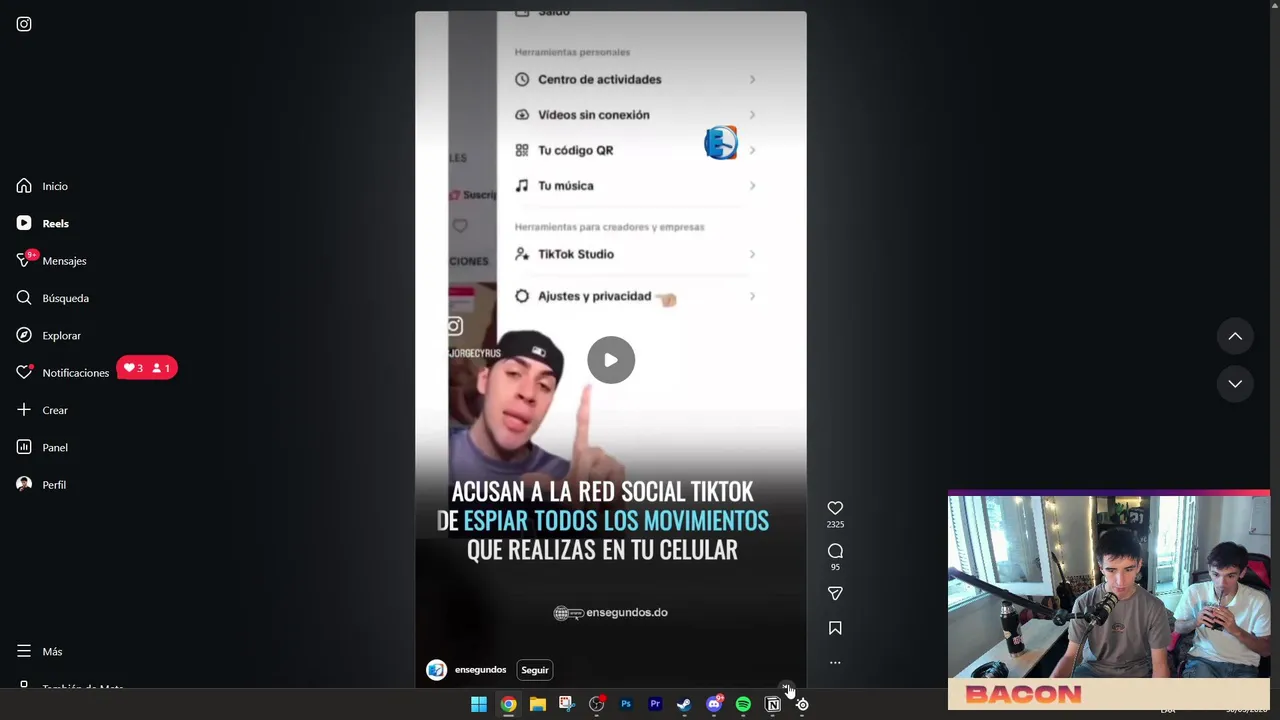Viewport: 1280px width, 720px height.
Task: Open Mensajes in the sidebar
Action: (51, 260)
